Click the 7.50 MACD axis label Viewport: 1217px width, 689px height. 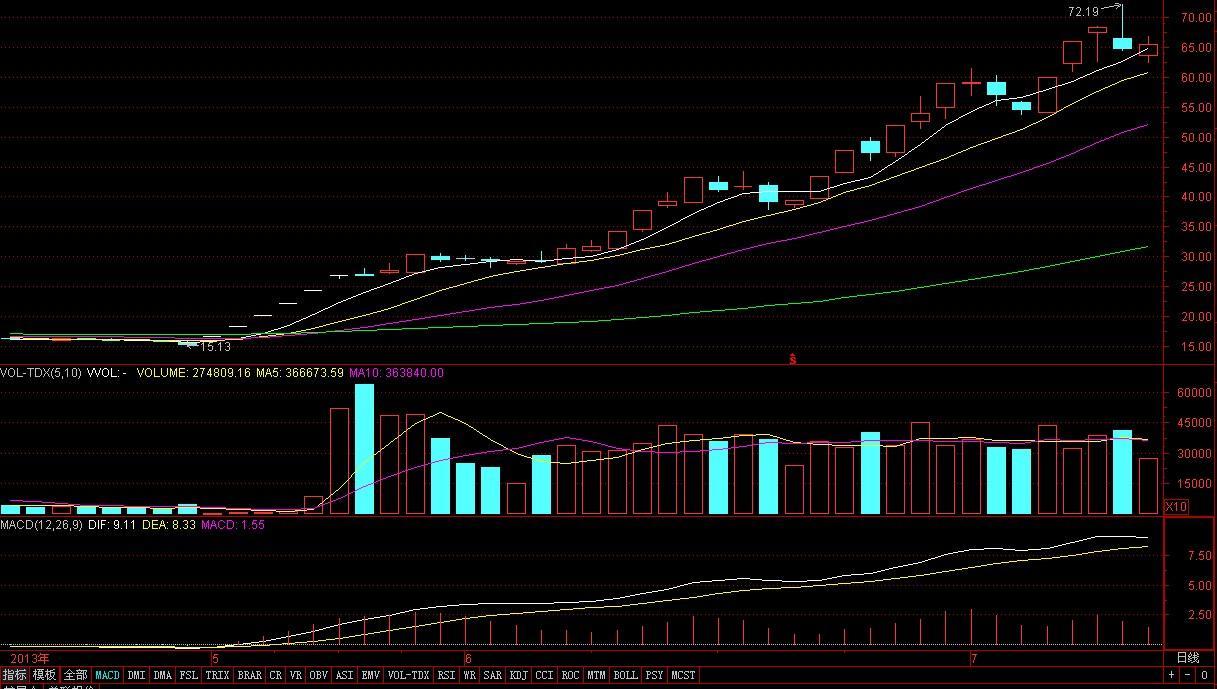coord(1198,556)
